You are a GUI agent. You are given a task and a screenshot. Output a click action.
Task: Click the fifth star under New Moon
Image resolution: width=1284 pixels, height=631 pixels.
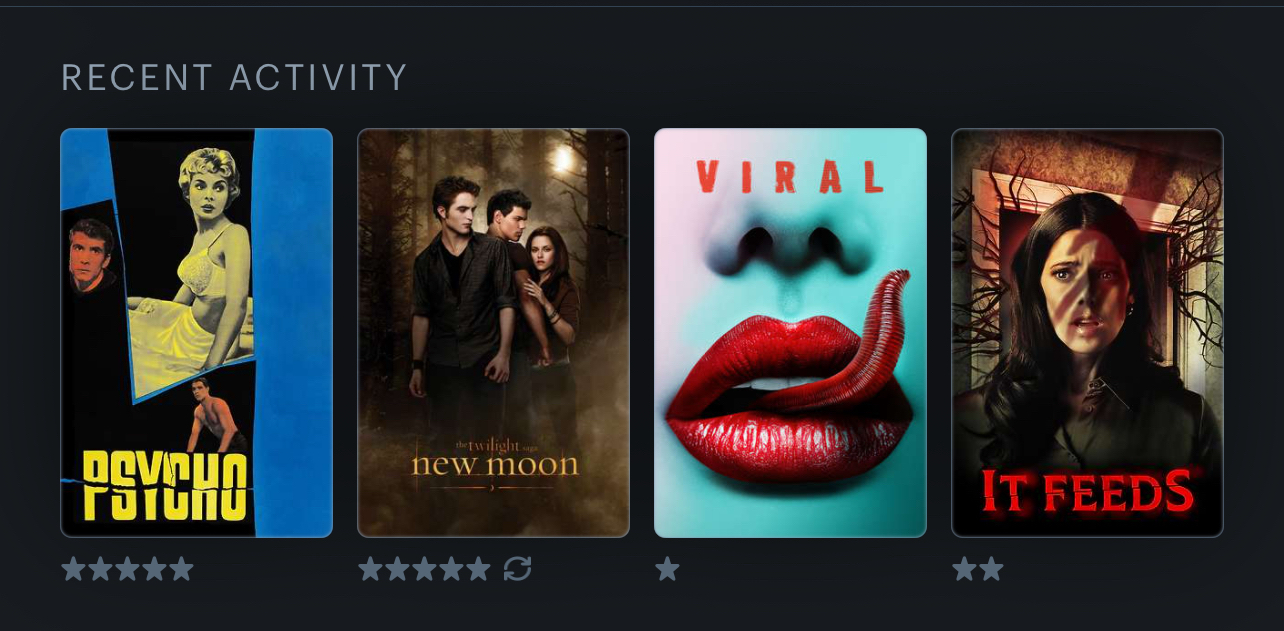pos(478,569)
